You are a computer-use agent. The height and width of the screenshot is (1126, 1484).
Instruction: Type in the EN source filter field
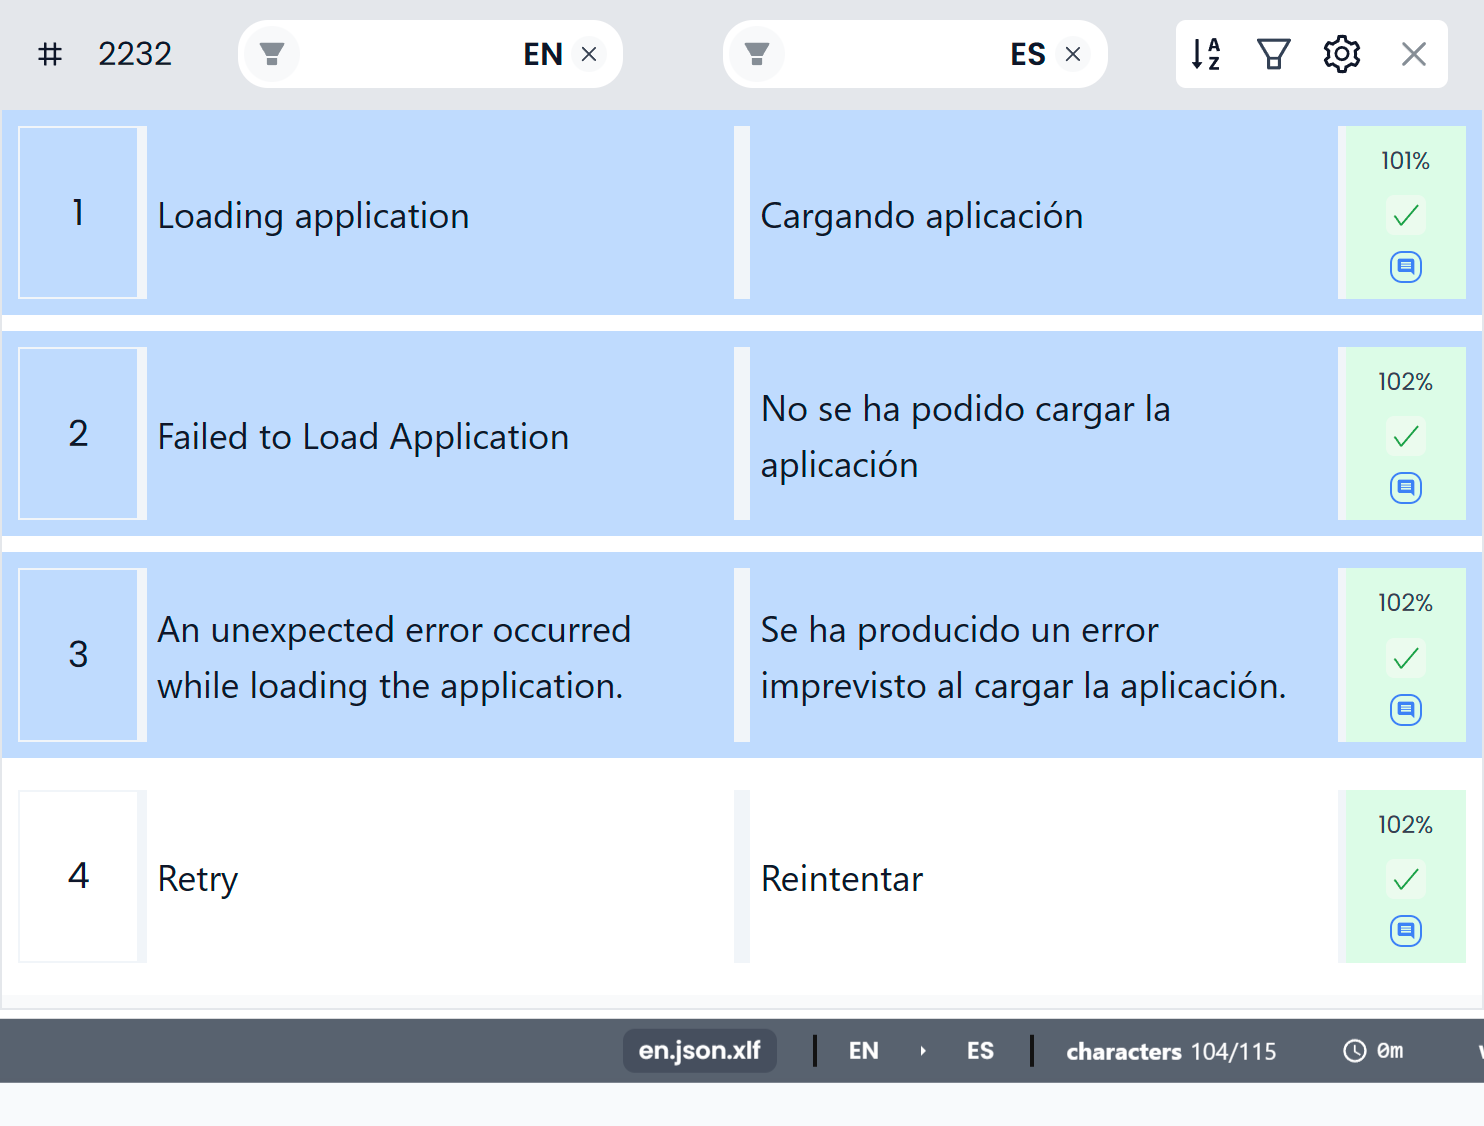(x=400, y=54)
